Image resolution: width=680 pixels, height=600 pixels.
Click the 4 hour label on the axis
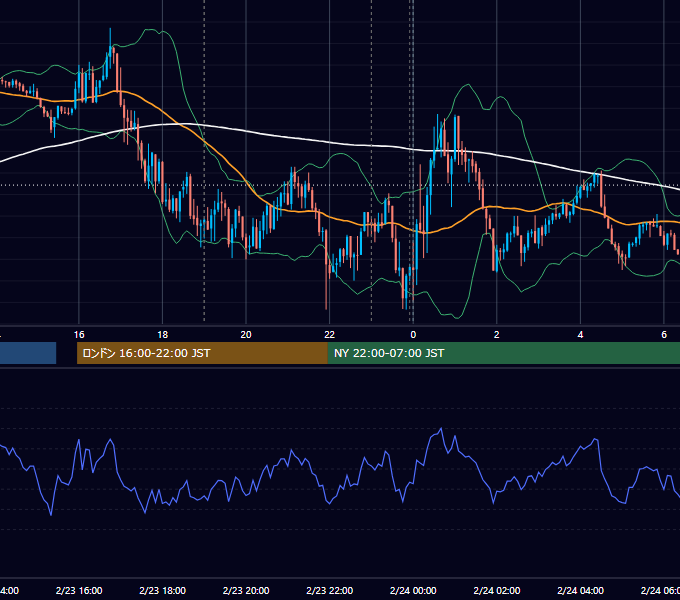coord(580,335)
